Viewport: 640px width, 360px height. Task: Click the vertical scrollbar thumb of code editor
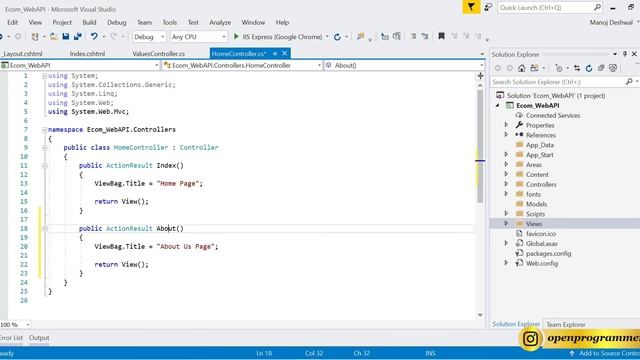480,146
